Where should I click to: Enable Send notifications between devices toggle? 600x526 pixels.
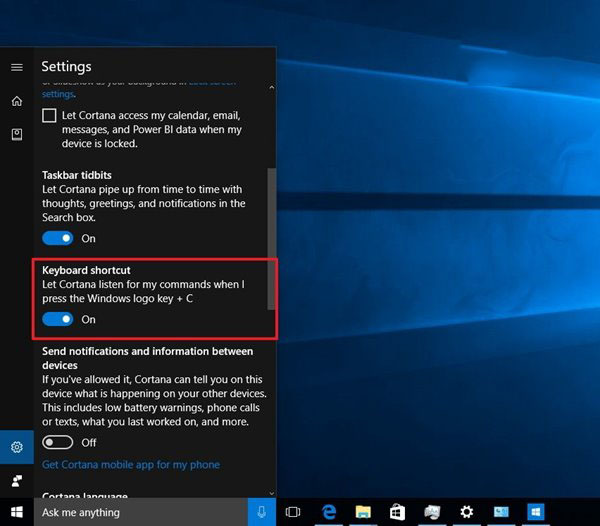(58, 442)
